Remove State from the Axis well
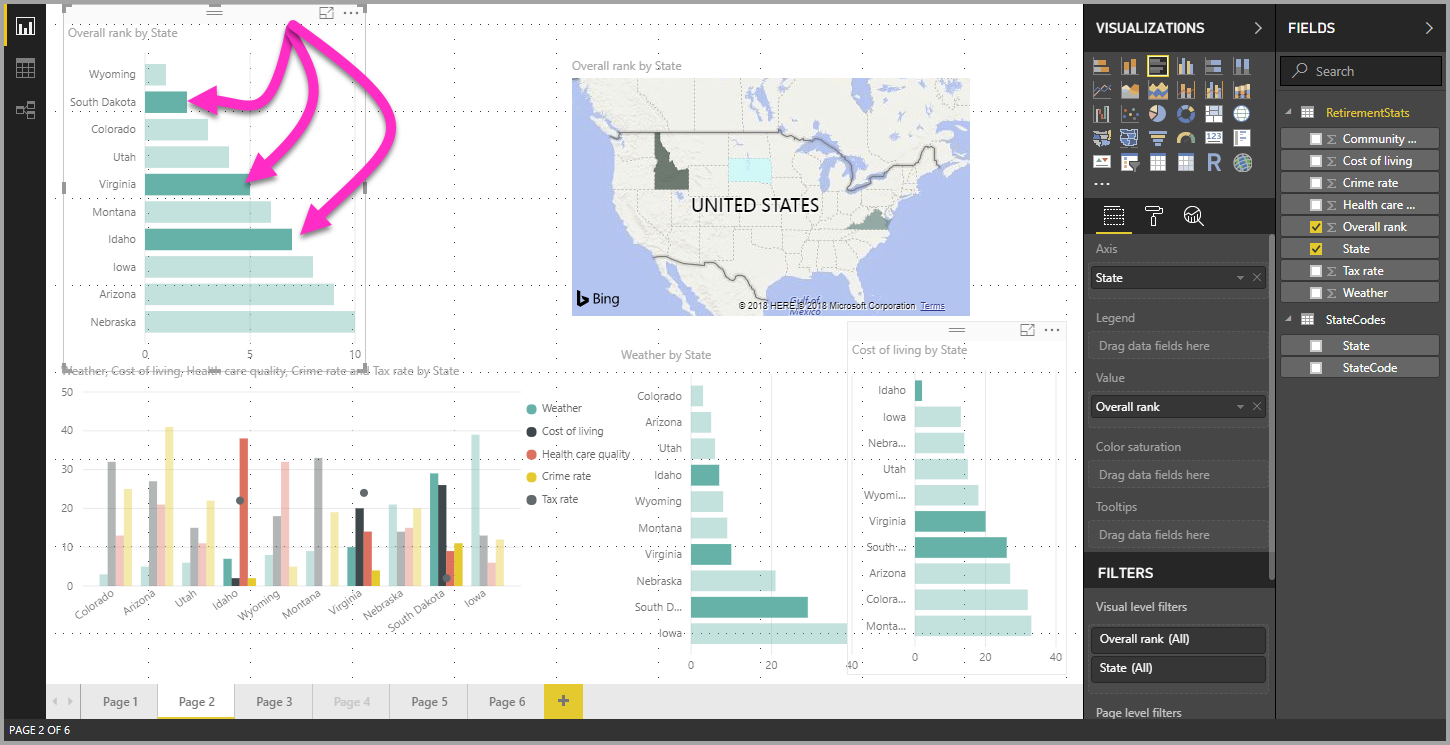This screenshot has height=745, width=1450. click(x=1257, y=278)
